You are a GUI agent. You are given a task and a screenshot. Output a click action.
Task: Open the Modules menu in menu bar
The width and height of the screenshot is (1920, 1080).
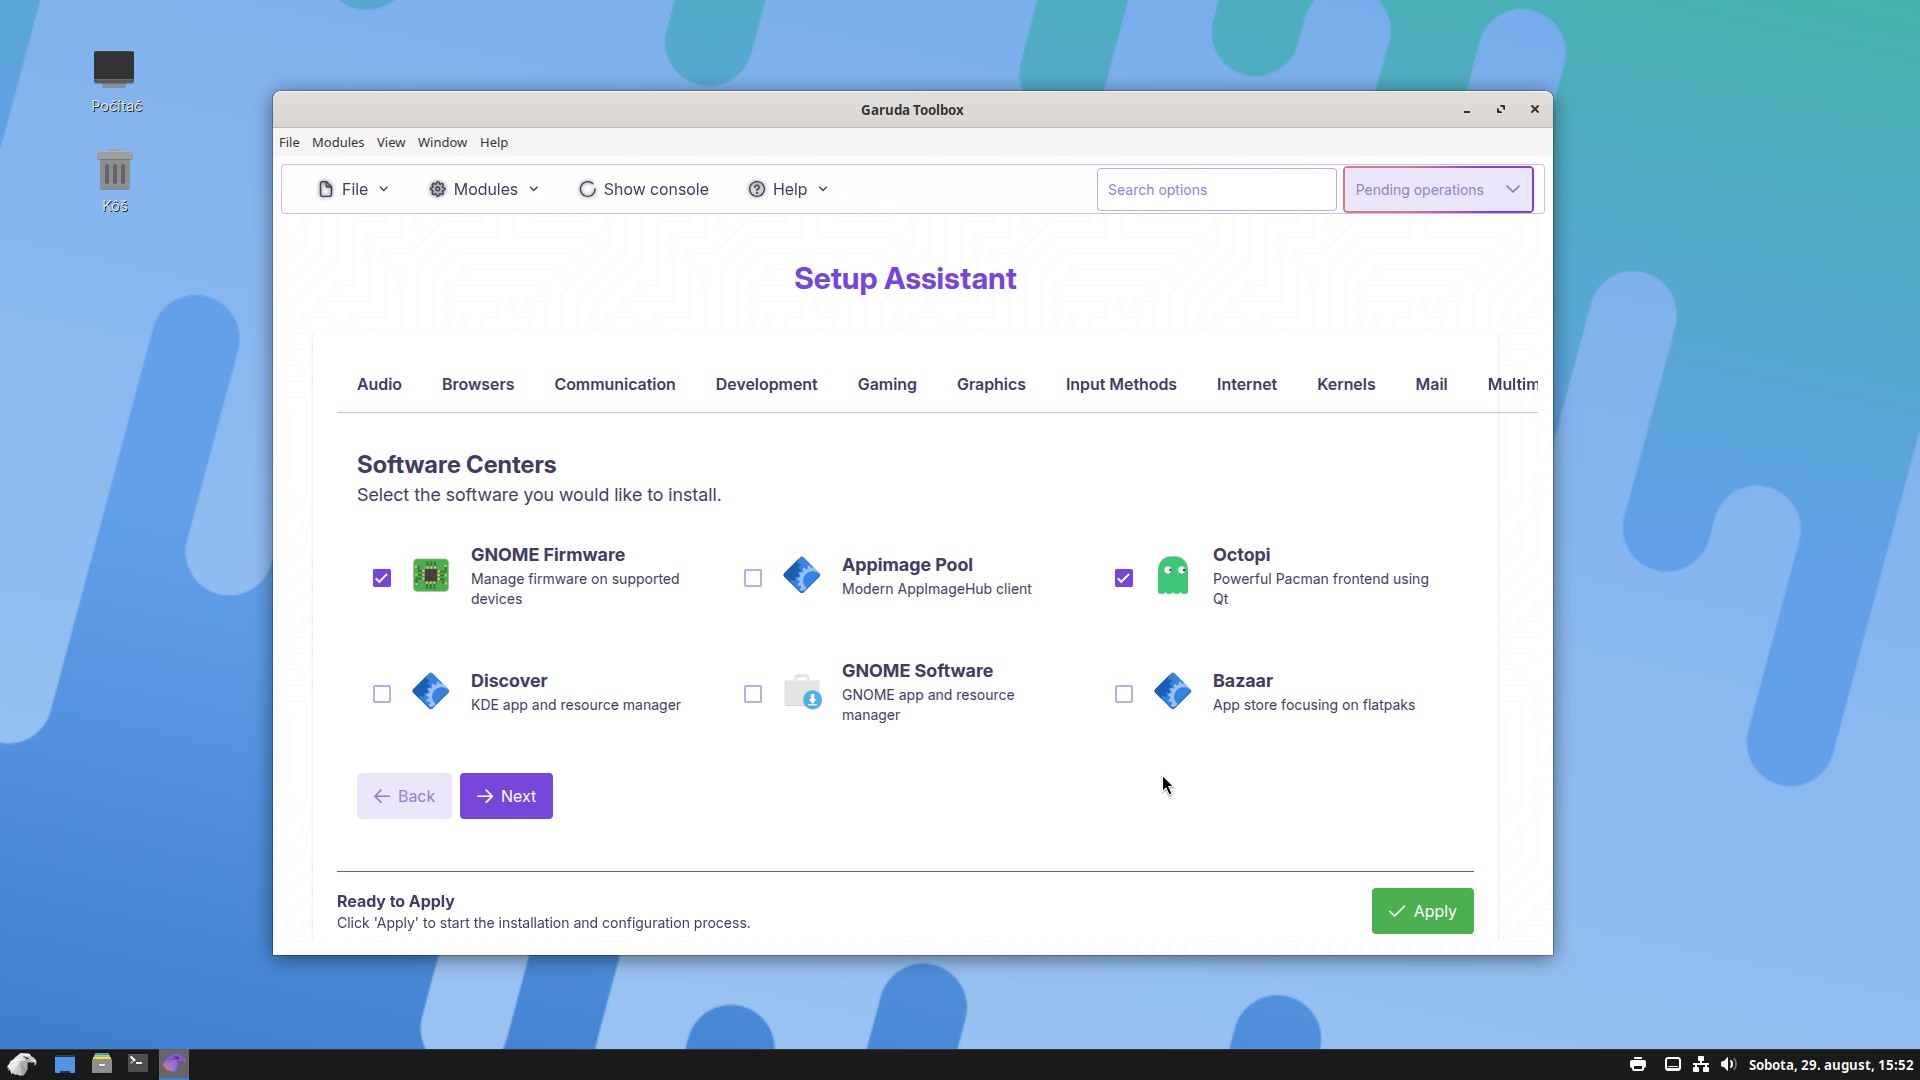tap(338, 142)
